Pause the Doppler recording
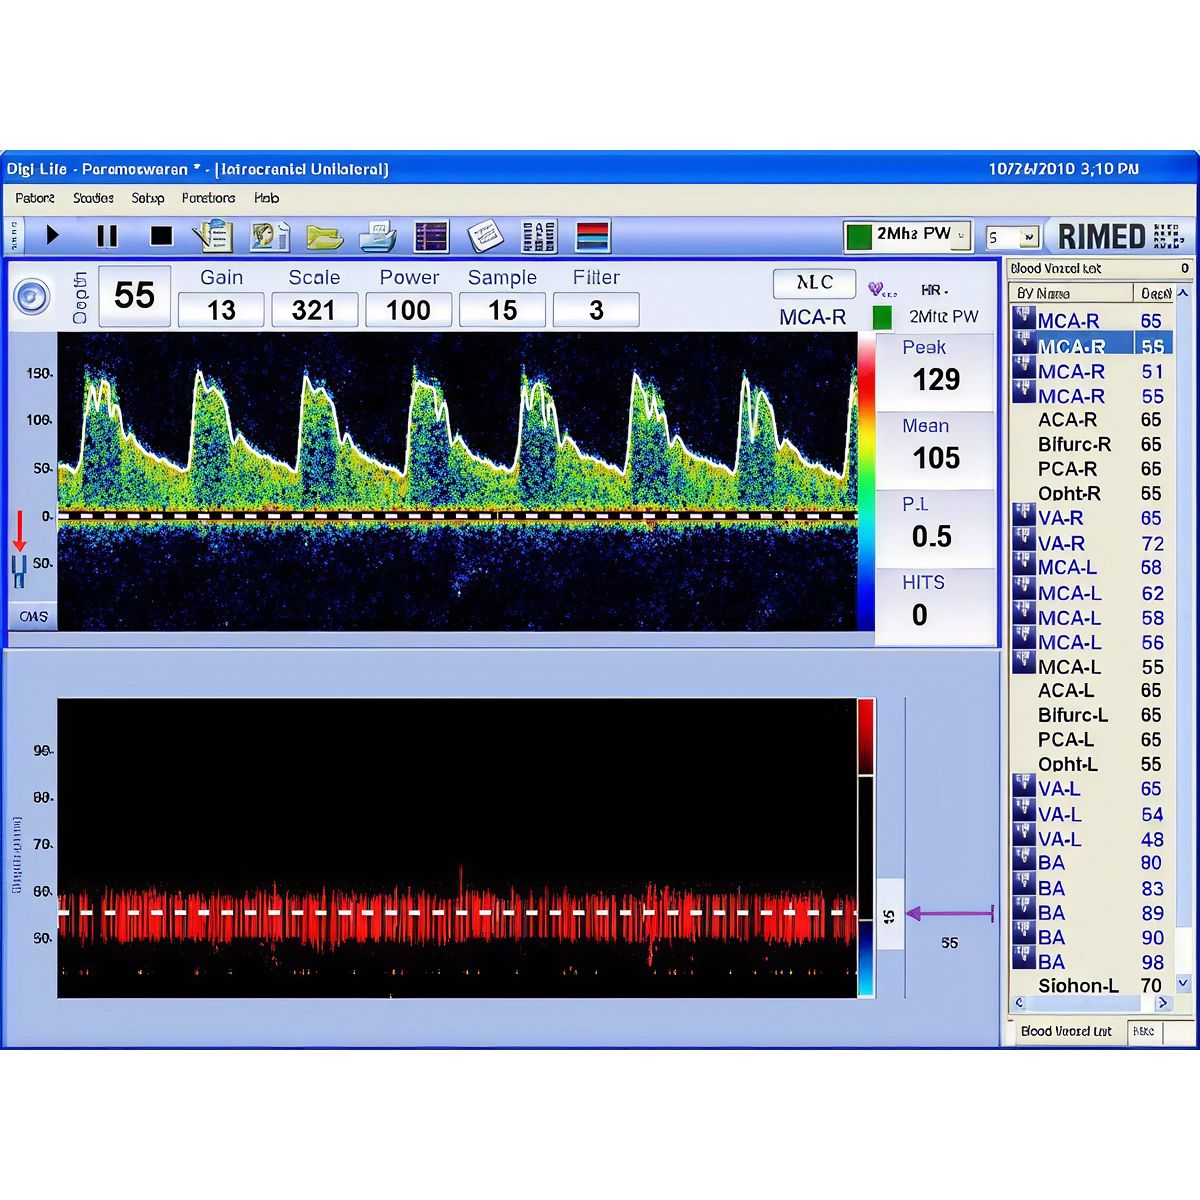The height and width of the screenshot is (1200, 1200). point(107,237)
